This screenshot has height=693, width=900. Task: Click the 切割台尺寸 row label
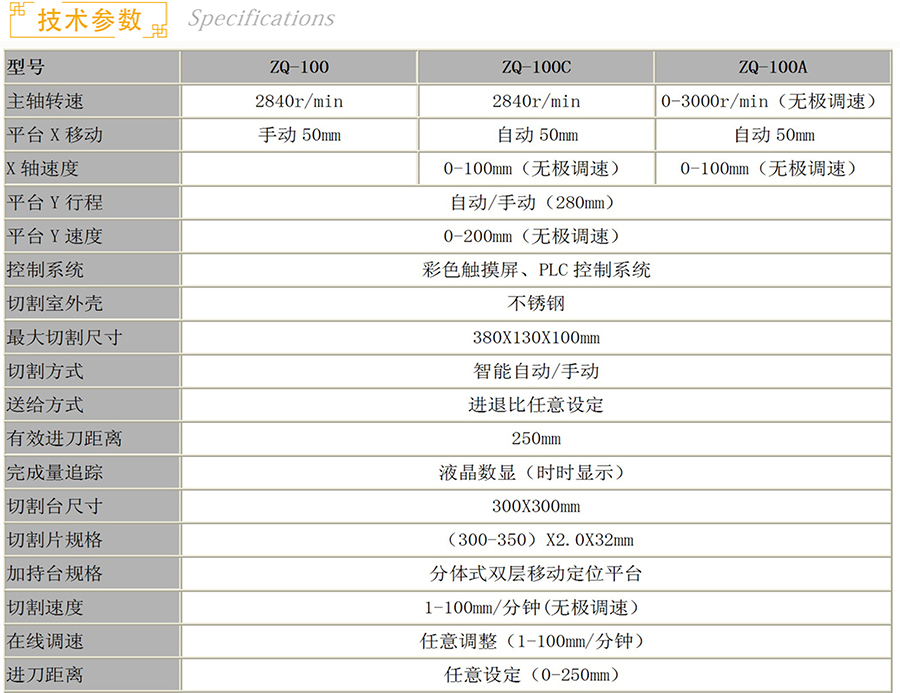pos(55,506)
